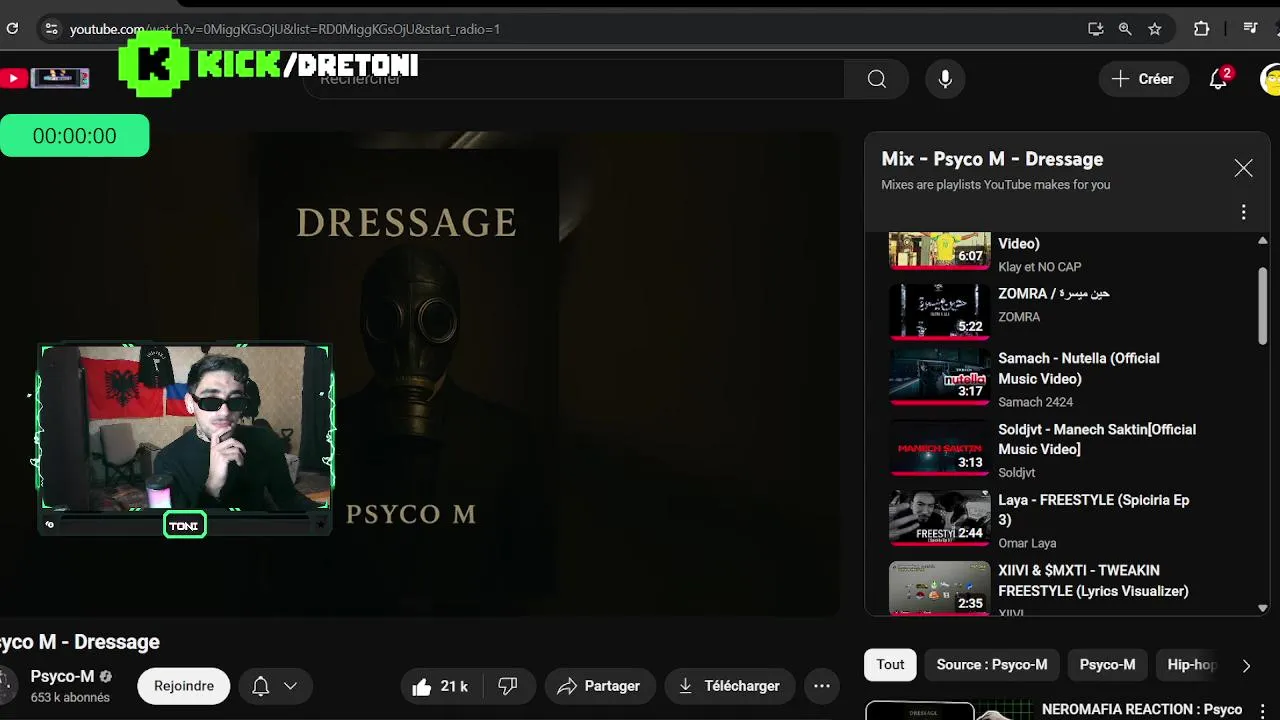Activate voice search microphone
1280x720 pixels.
tap(945, 79)
